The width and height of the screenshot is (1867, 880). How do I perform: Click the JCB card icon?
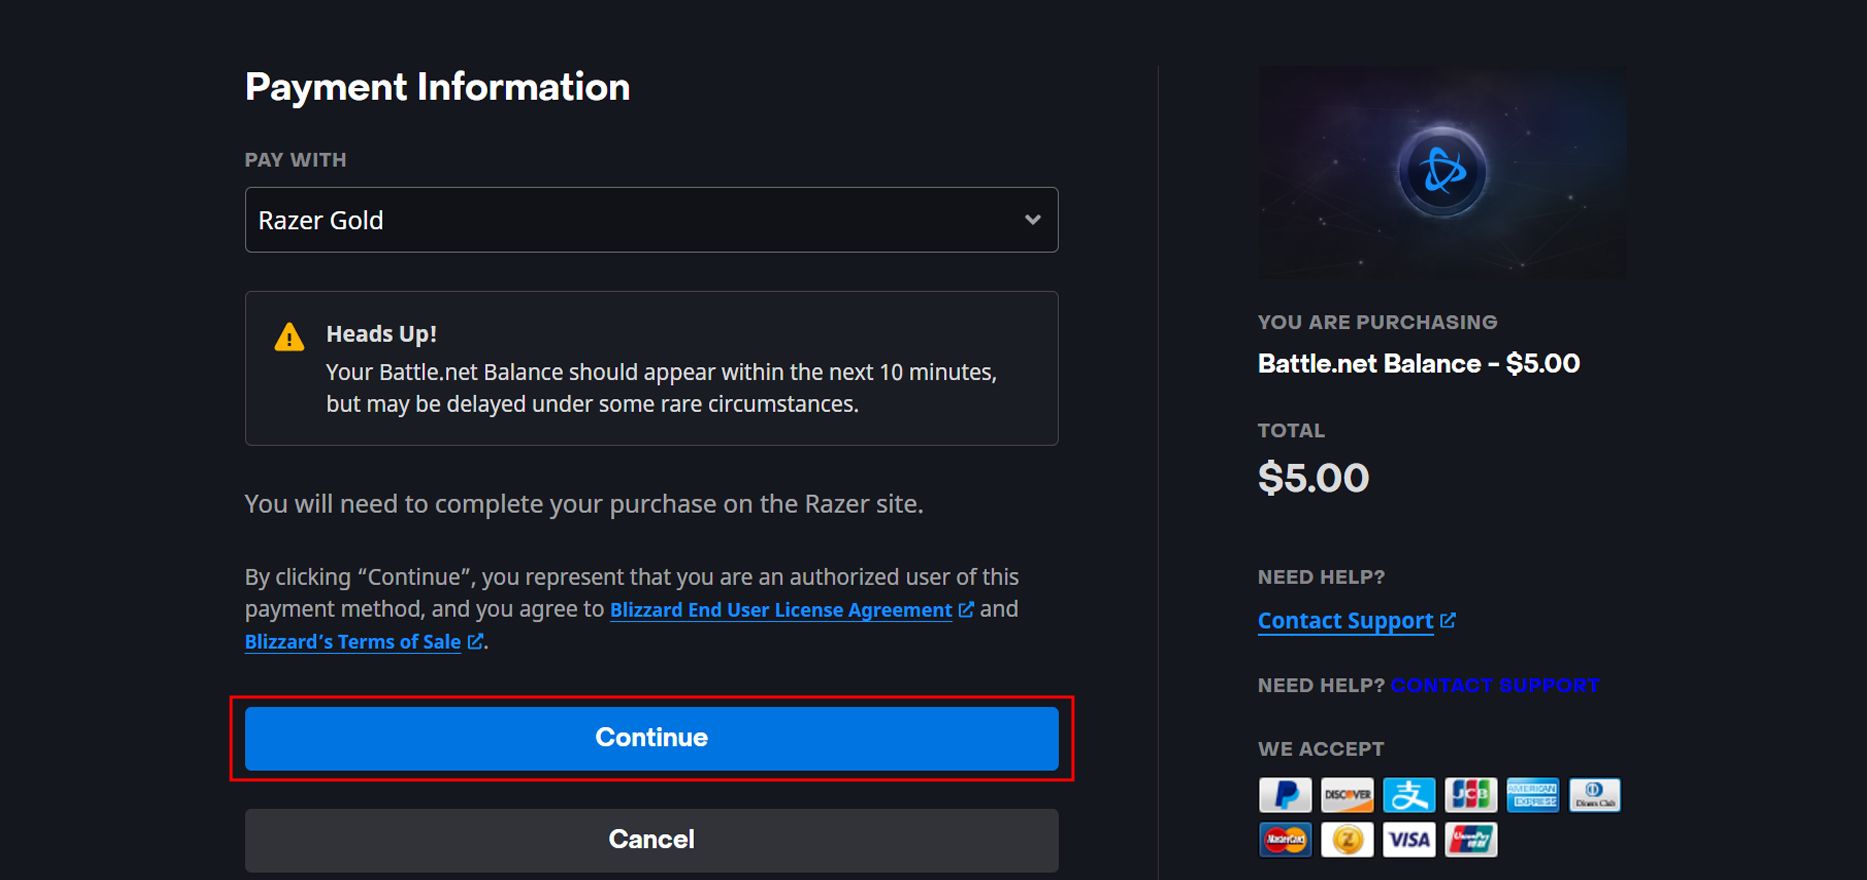click(x=1471, y=796)
